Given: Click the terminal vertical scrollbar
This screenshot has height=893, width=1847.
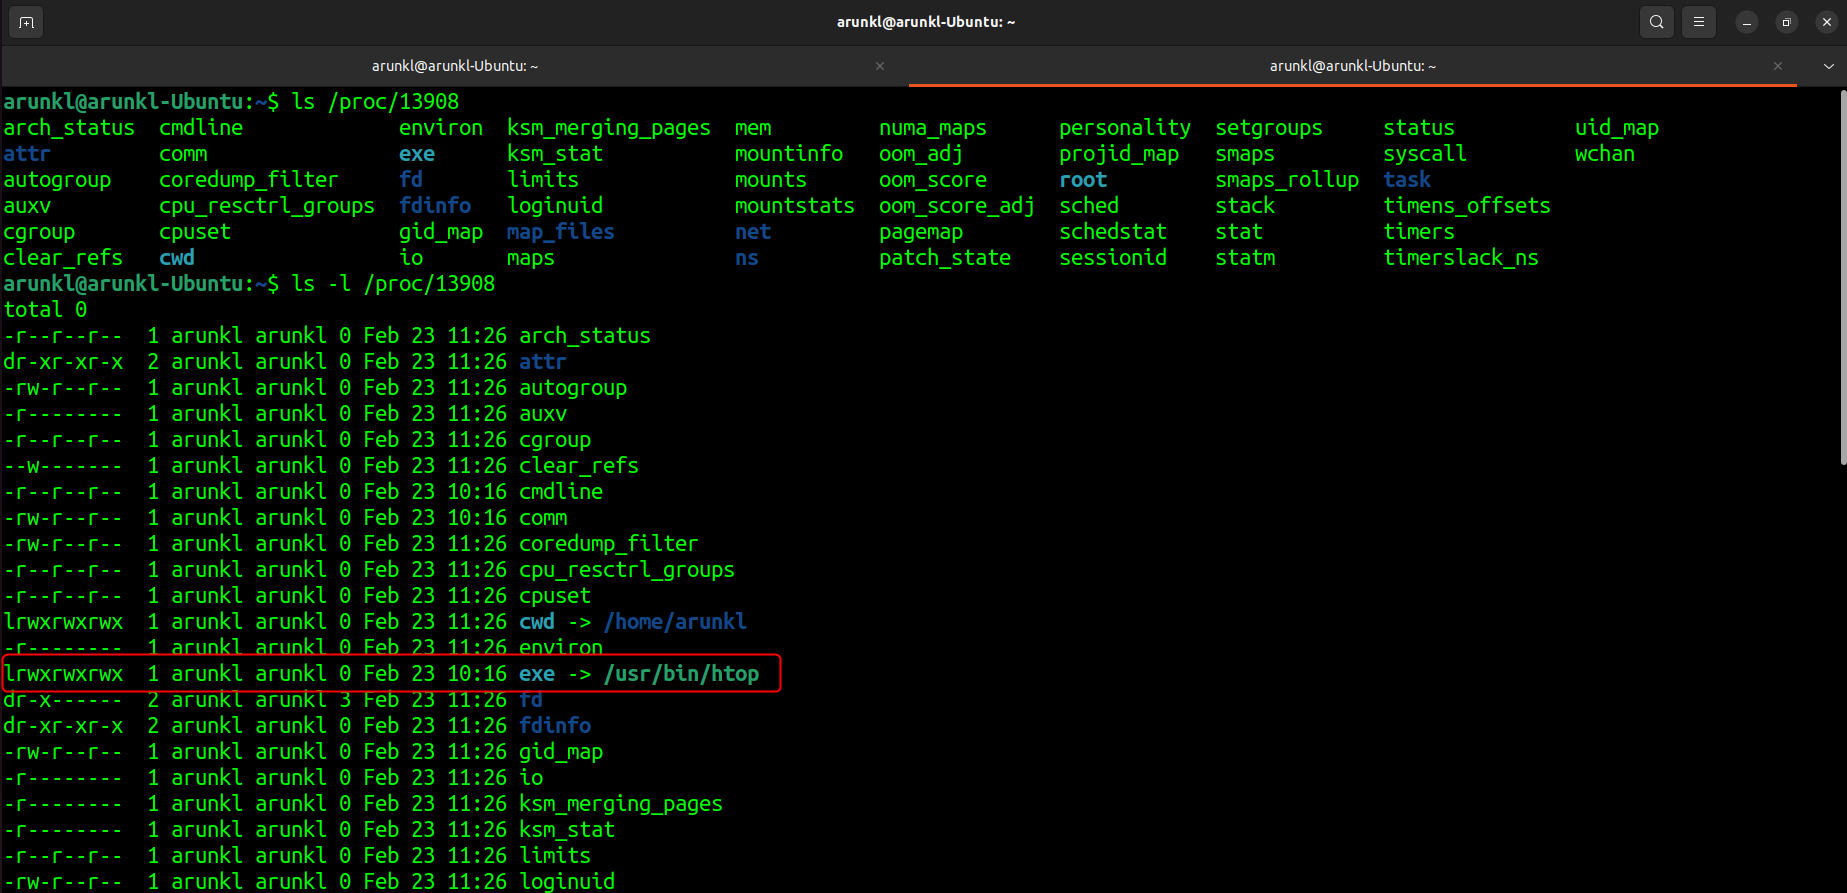Looking at the screenshot, I should coord(1842,278).
